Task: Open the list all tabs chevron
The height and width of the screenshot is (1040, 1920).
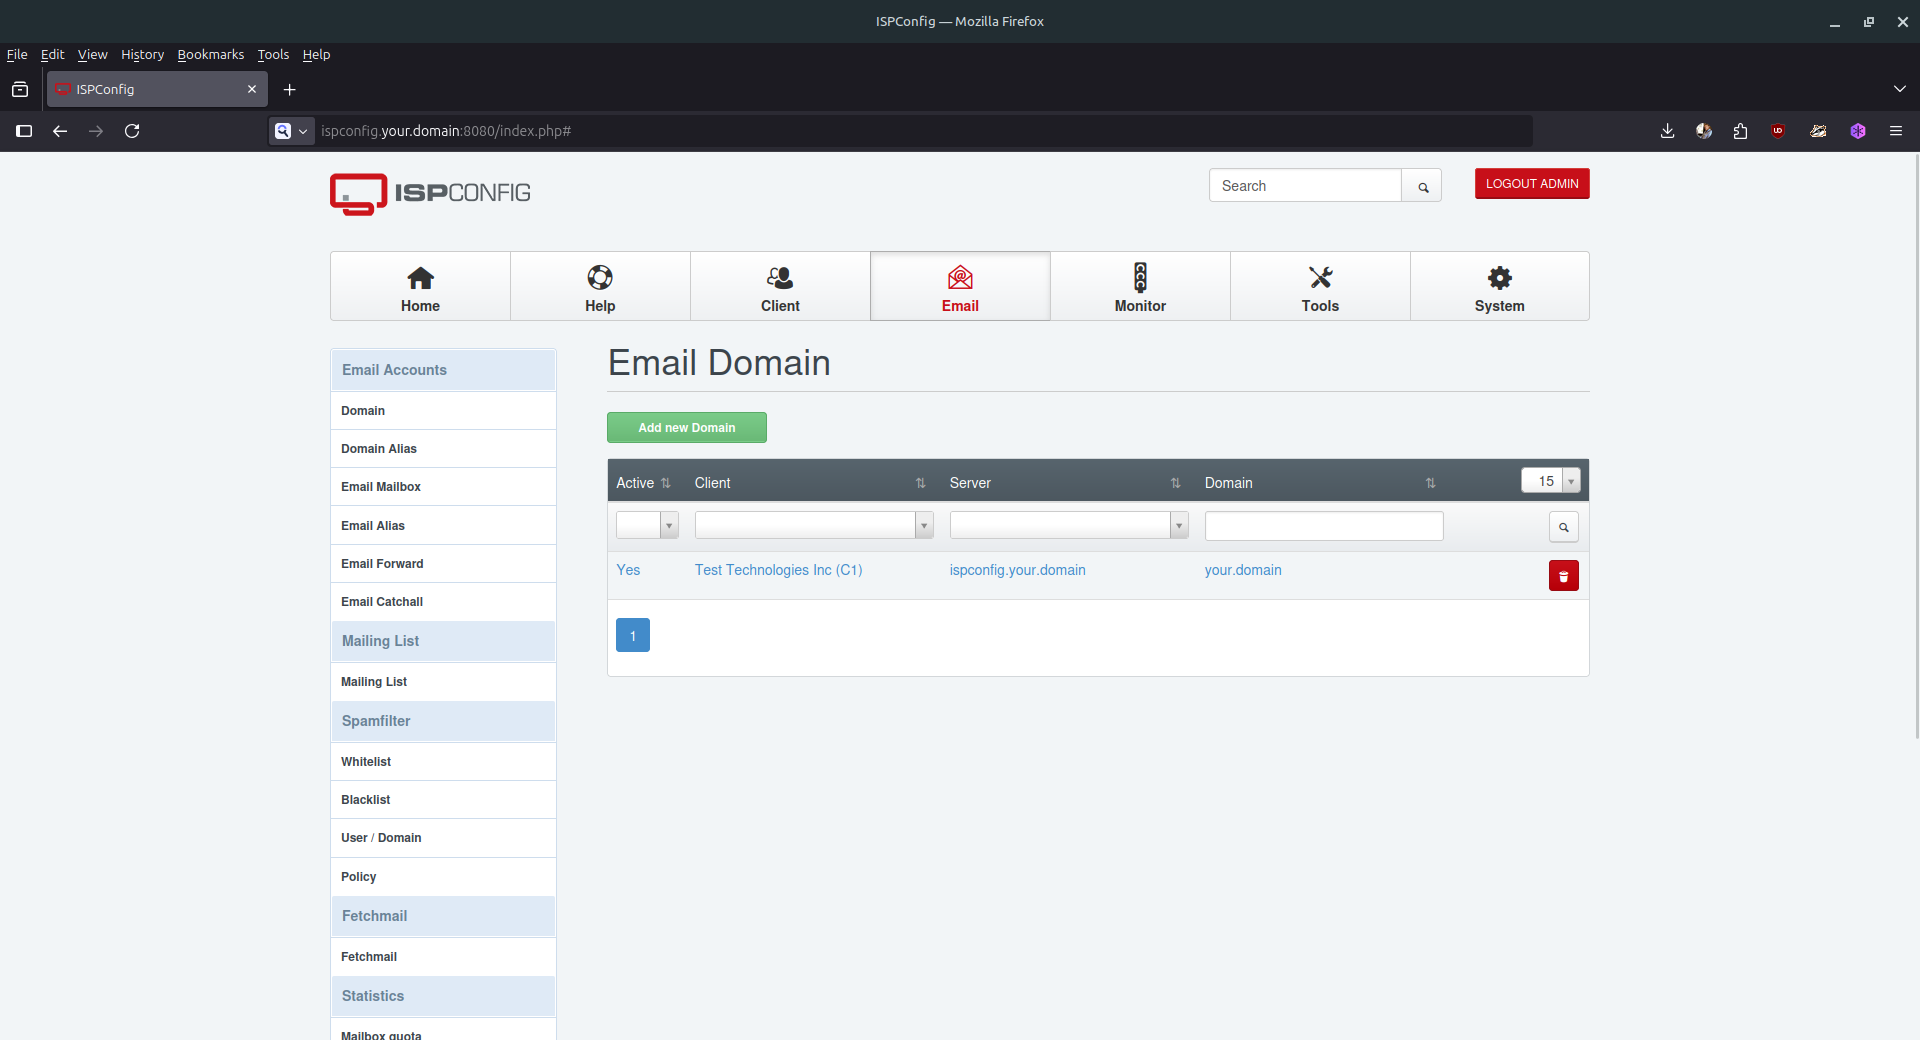Action: point(1899,89)
